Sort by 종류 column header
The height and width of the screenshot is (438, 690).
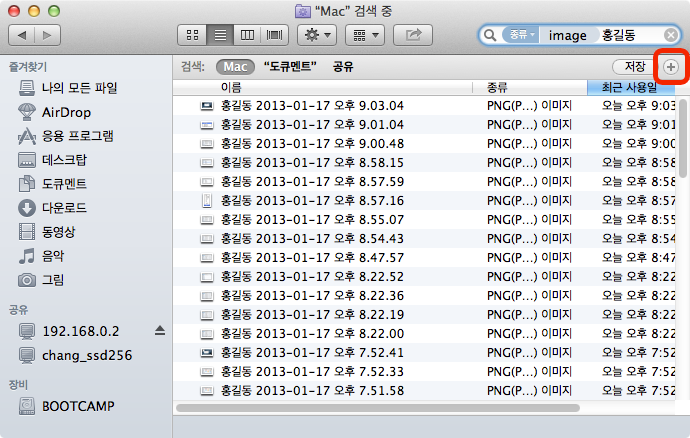pos(530,88)
